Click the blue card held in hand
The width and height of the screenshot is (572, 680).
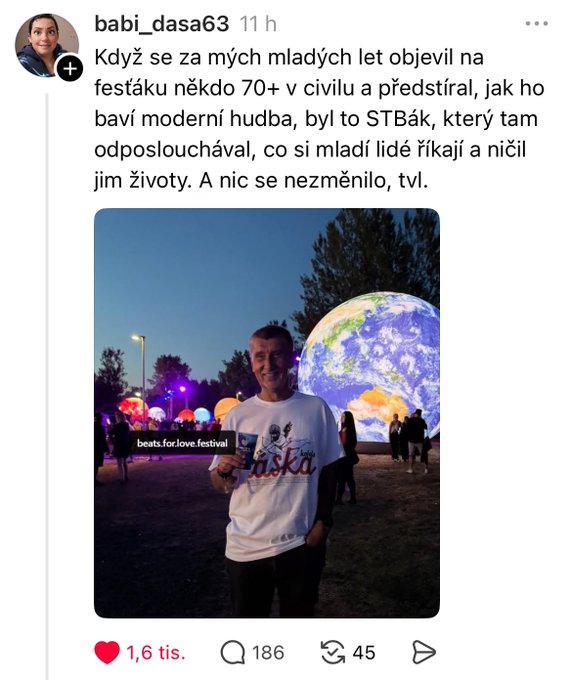tap(247, 450)
